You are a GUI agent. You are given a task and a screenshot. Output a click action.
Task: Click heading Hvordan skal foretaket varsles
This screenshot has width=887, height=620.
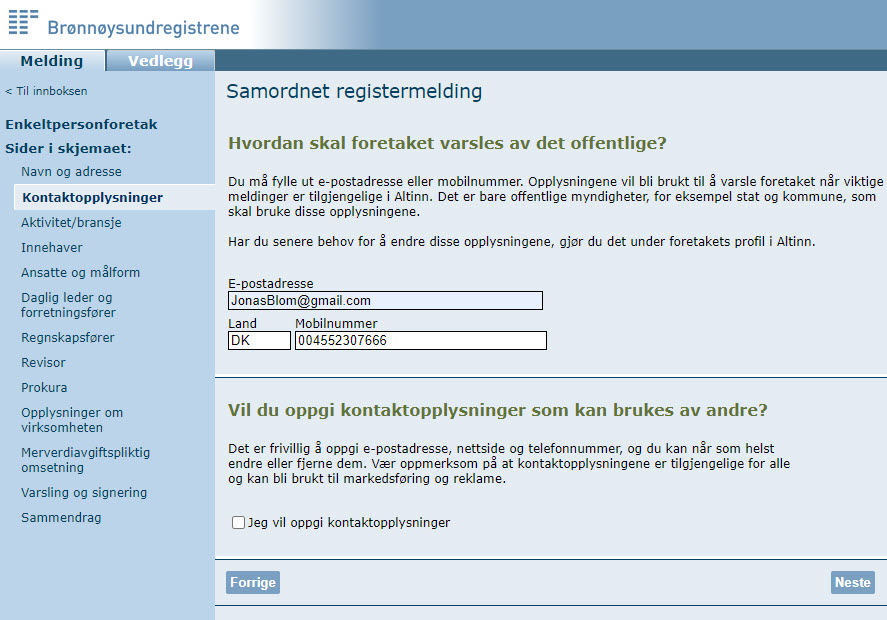(447, 143)
